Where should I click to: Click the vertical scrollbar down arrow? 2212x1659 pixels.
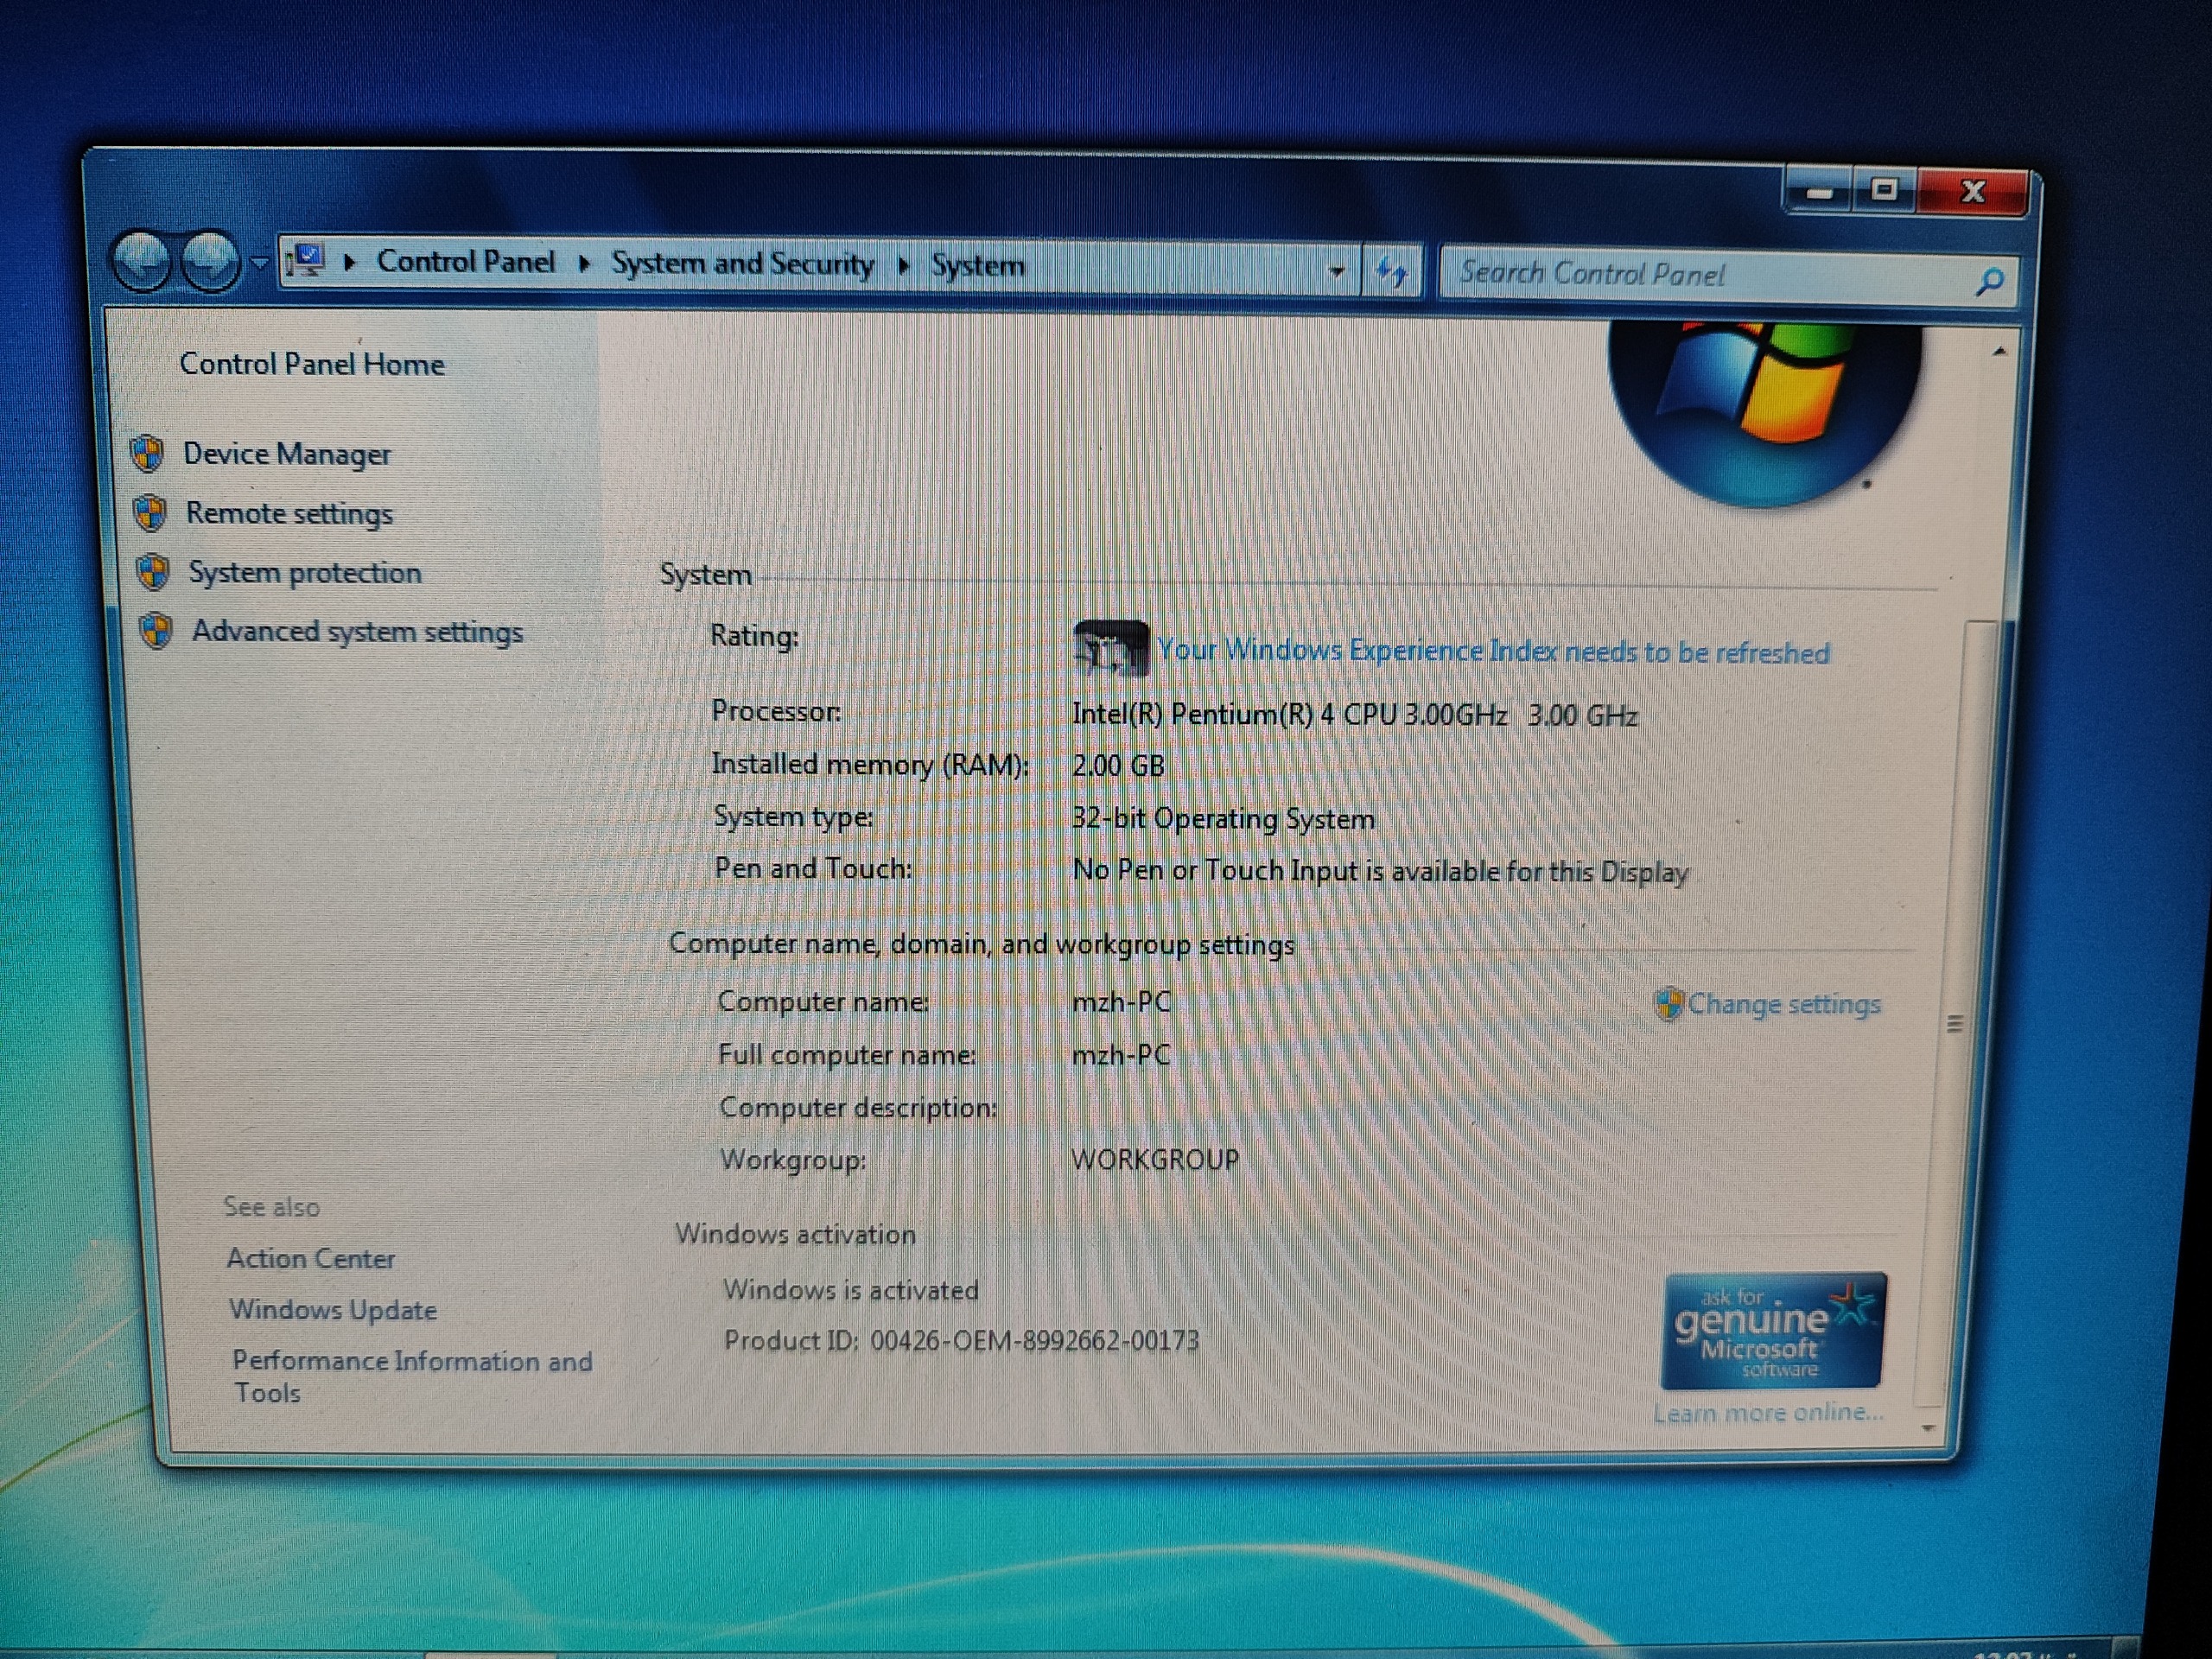pyautogui.click(x=1929, y=1429)
